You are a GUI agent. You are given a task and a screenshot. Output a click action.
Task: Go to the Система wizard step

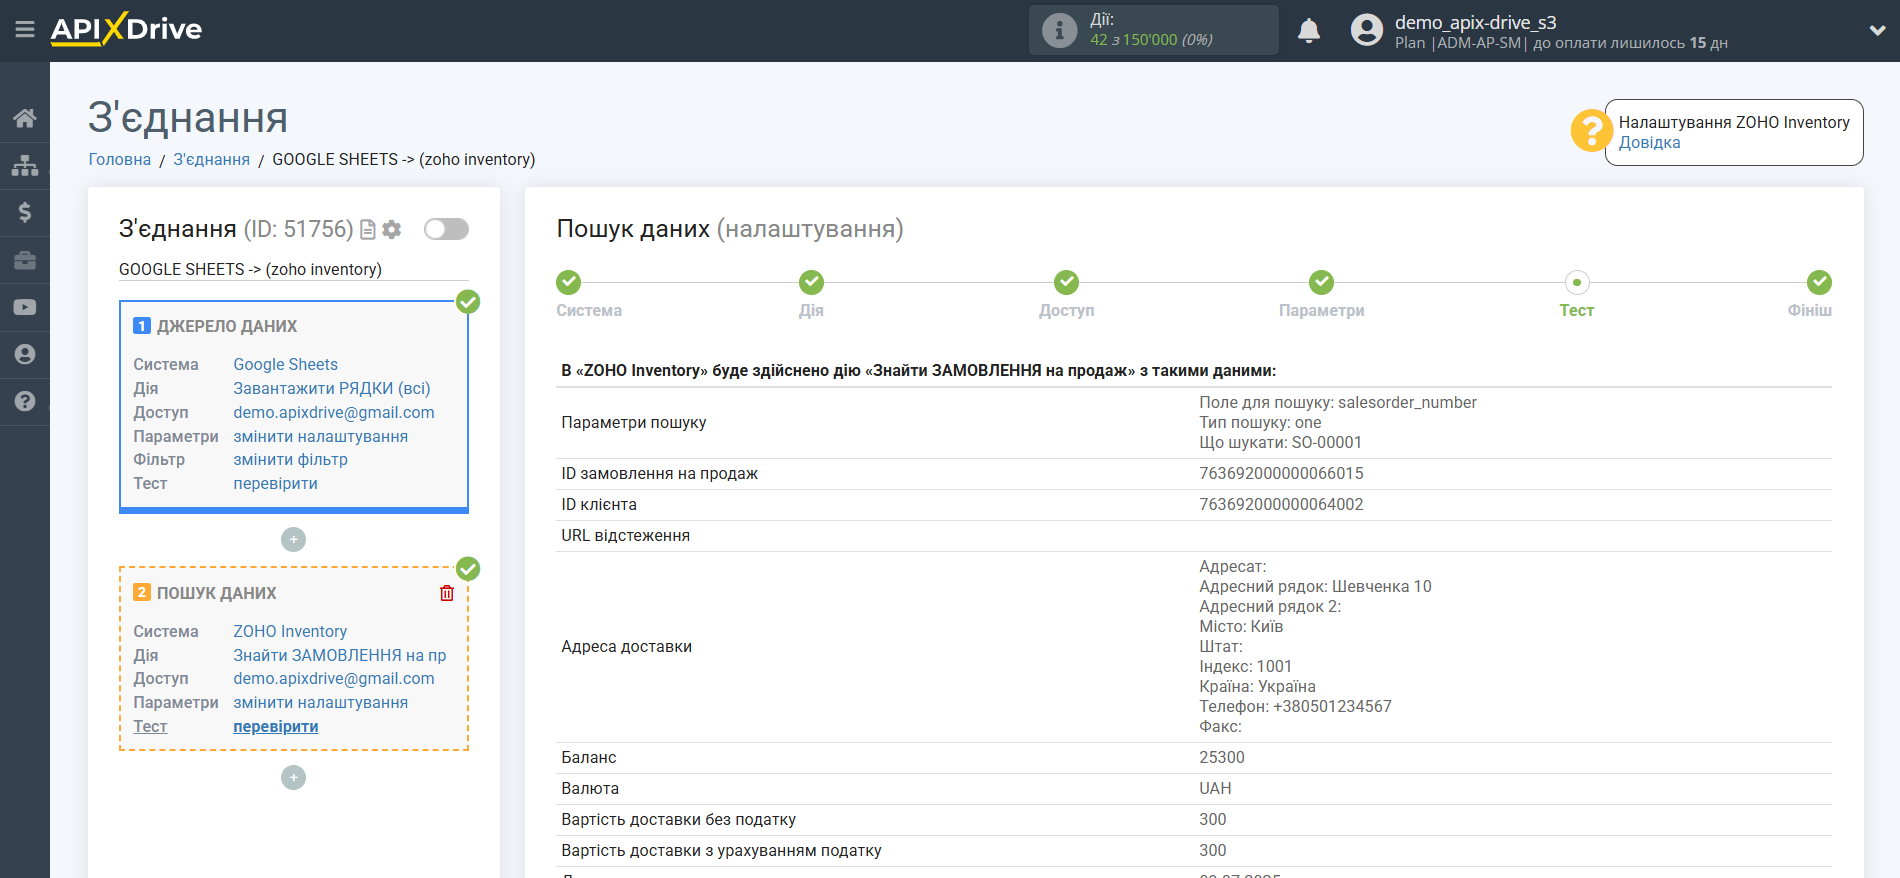569,282
